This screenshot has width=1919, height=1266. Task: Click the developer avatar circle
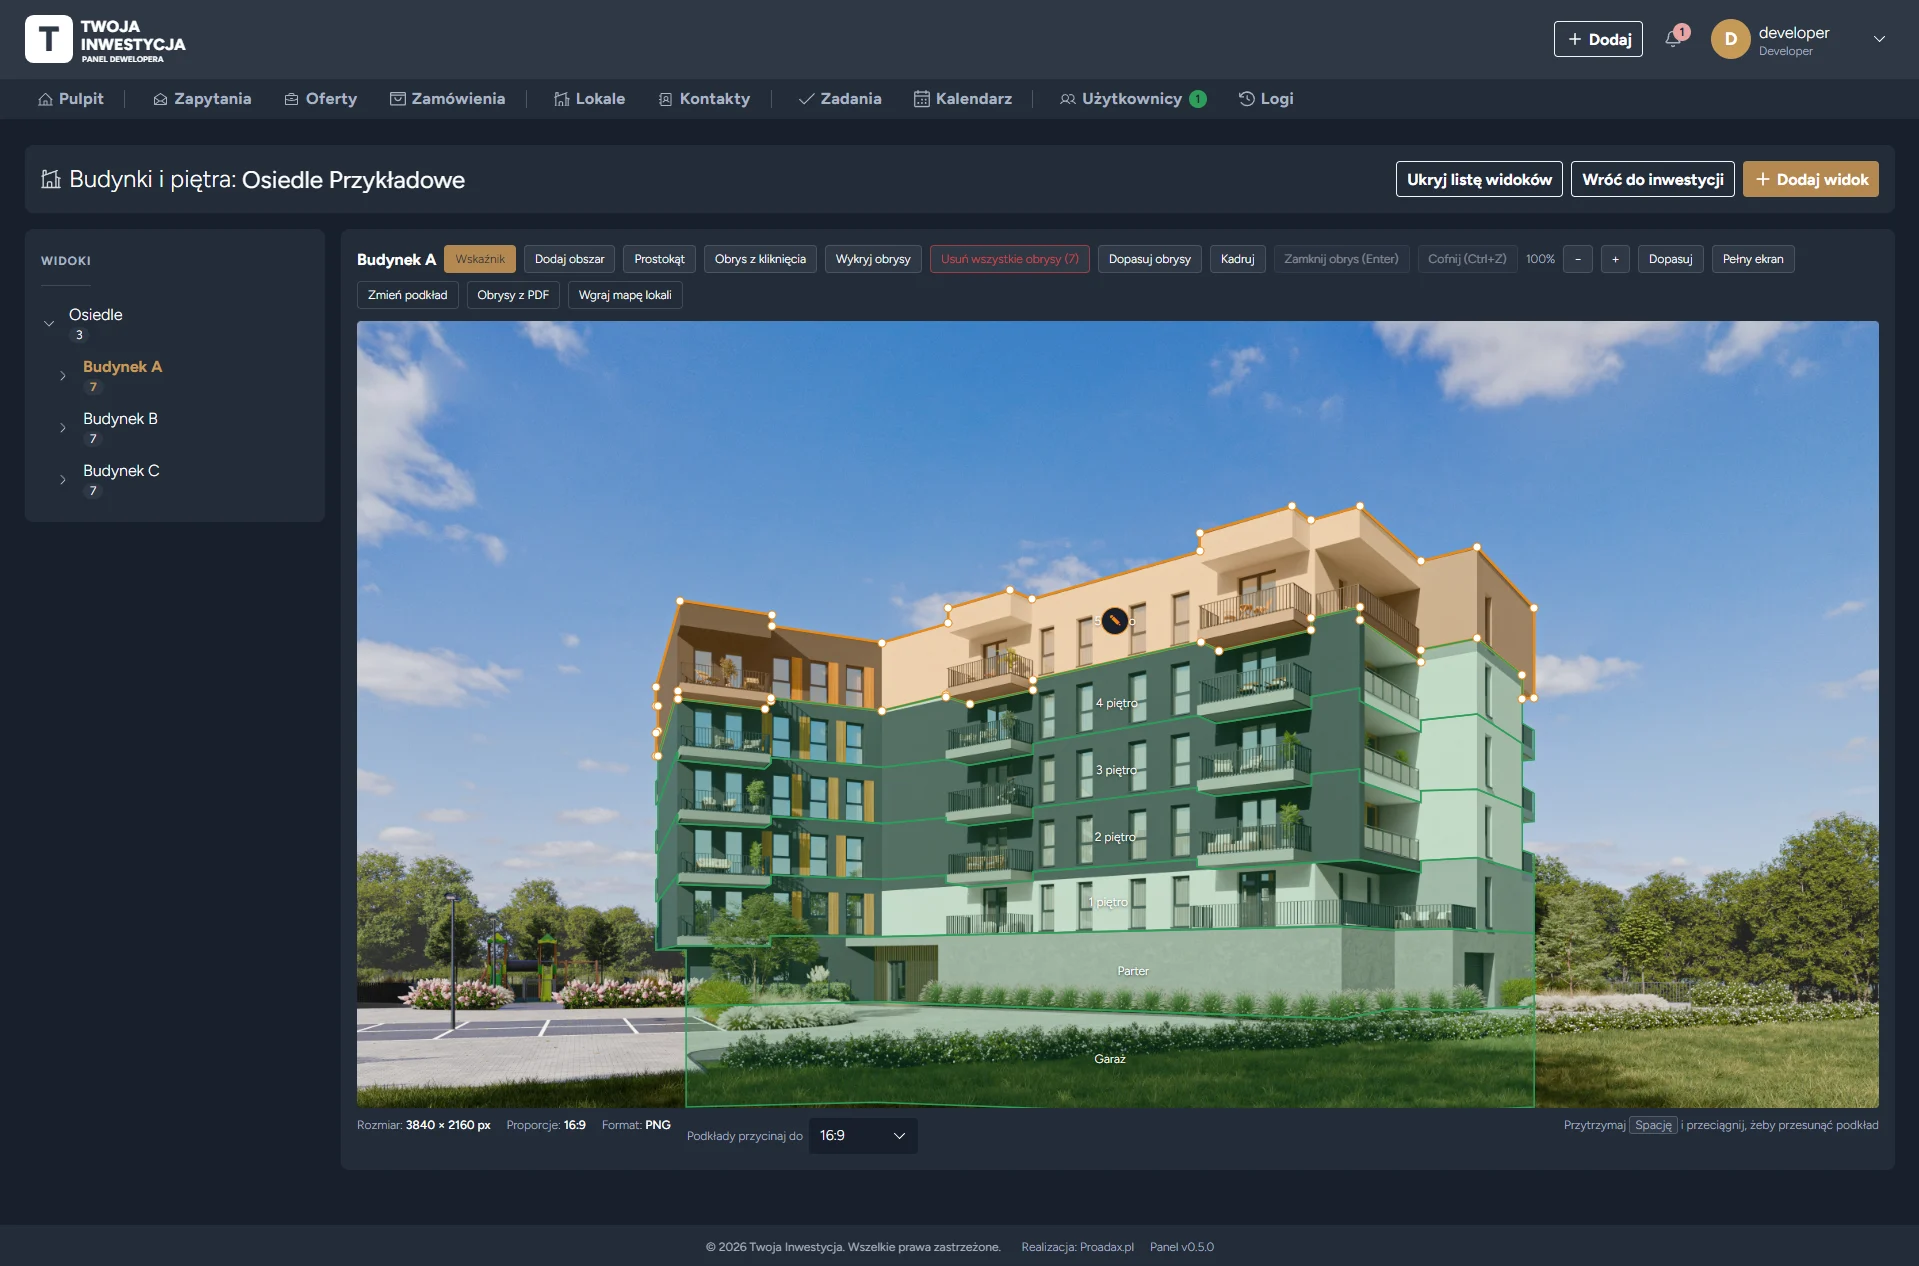point(1730,39)
